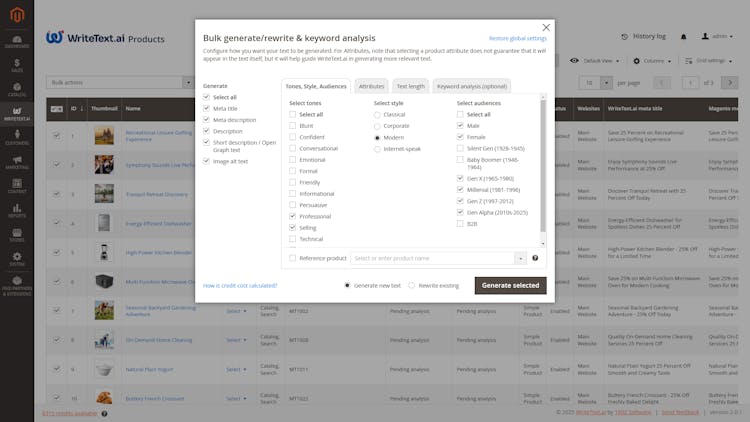Image resolution: width=750 pixels, height=422 pixels.
Task: Open the credits available link
Action: tap(70, 413)
